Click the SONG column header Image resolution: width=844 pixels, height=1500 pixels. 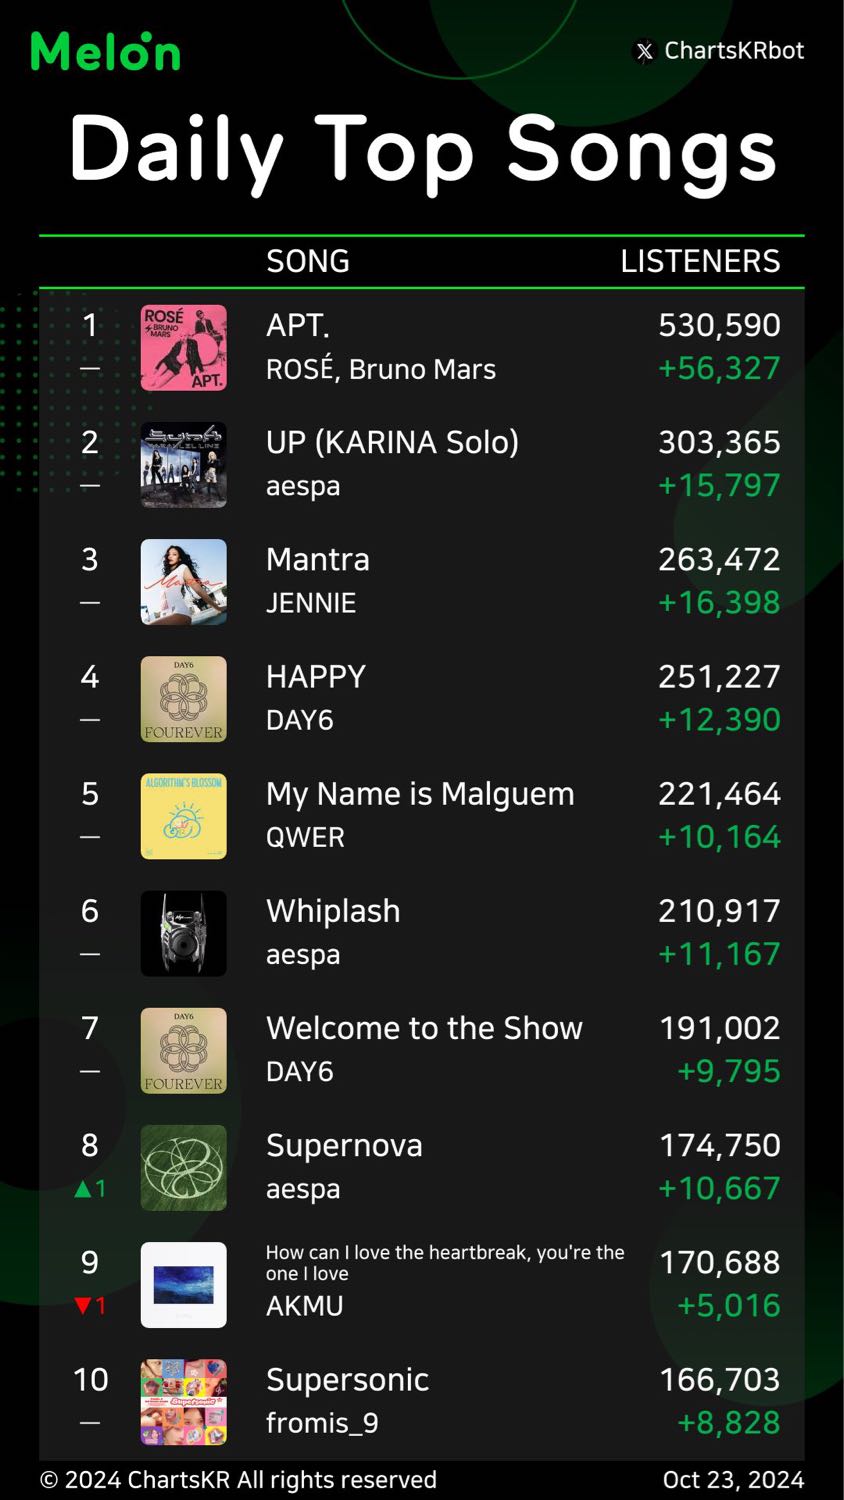coord(308,262)
